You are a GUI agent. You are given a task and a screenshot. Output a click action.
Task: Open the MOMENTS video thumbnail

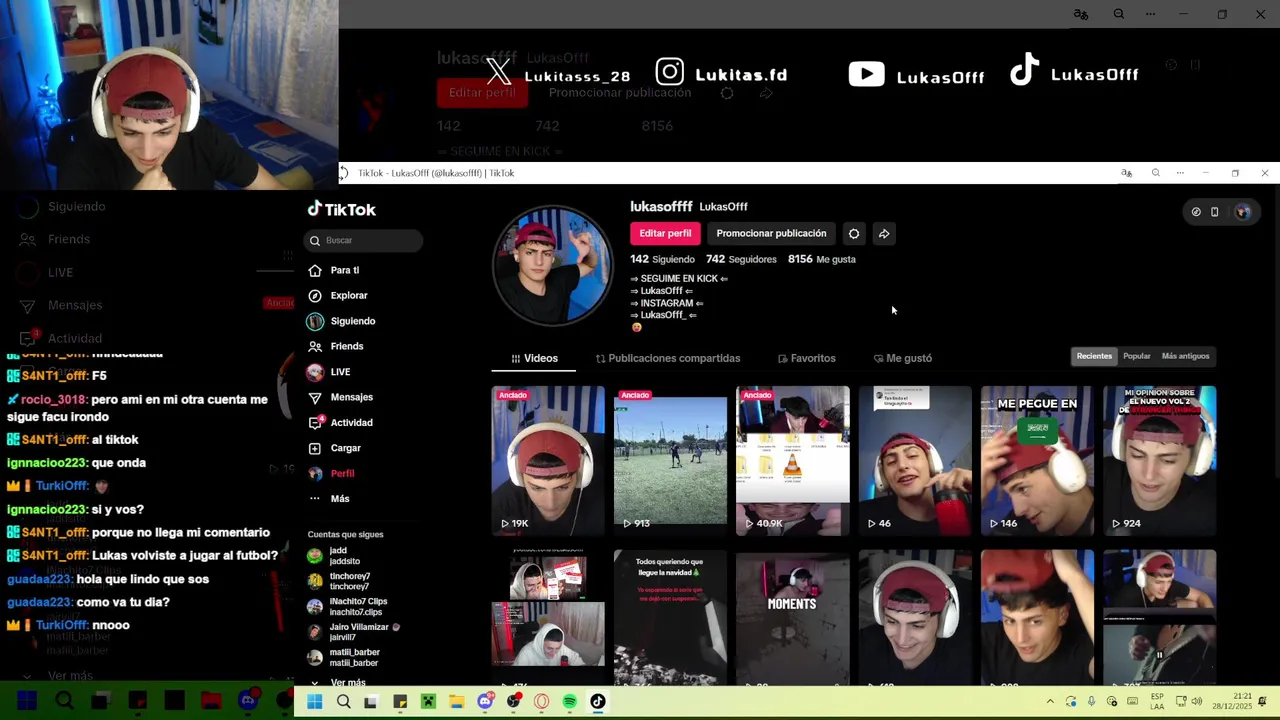pyautogui.click(x=793, y=617)
